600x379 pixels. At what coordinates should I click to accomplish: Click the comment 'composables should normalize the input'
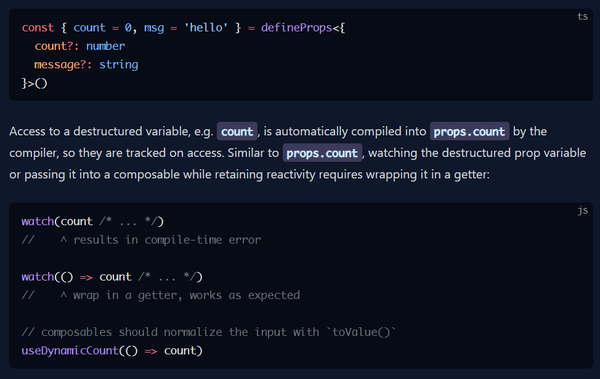click(x=209, y=332)
